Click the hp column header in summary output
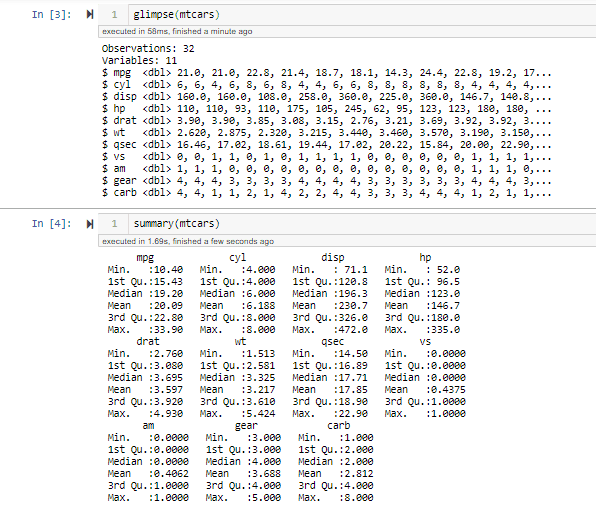The image size is (596, 513). [x=425, y=257]
